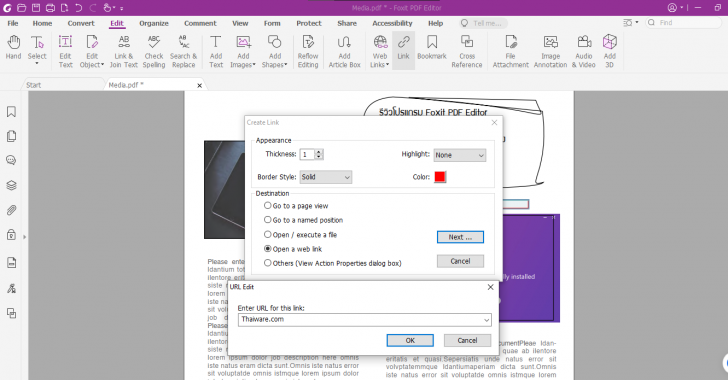
Task: Choose the Image Annotation tool
Action: click(550, 51)
